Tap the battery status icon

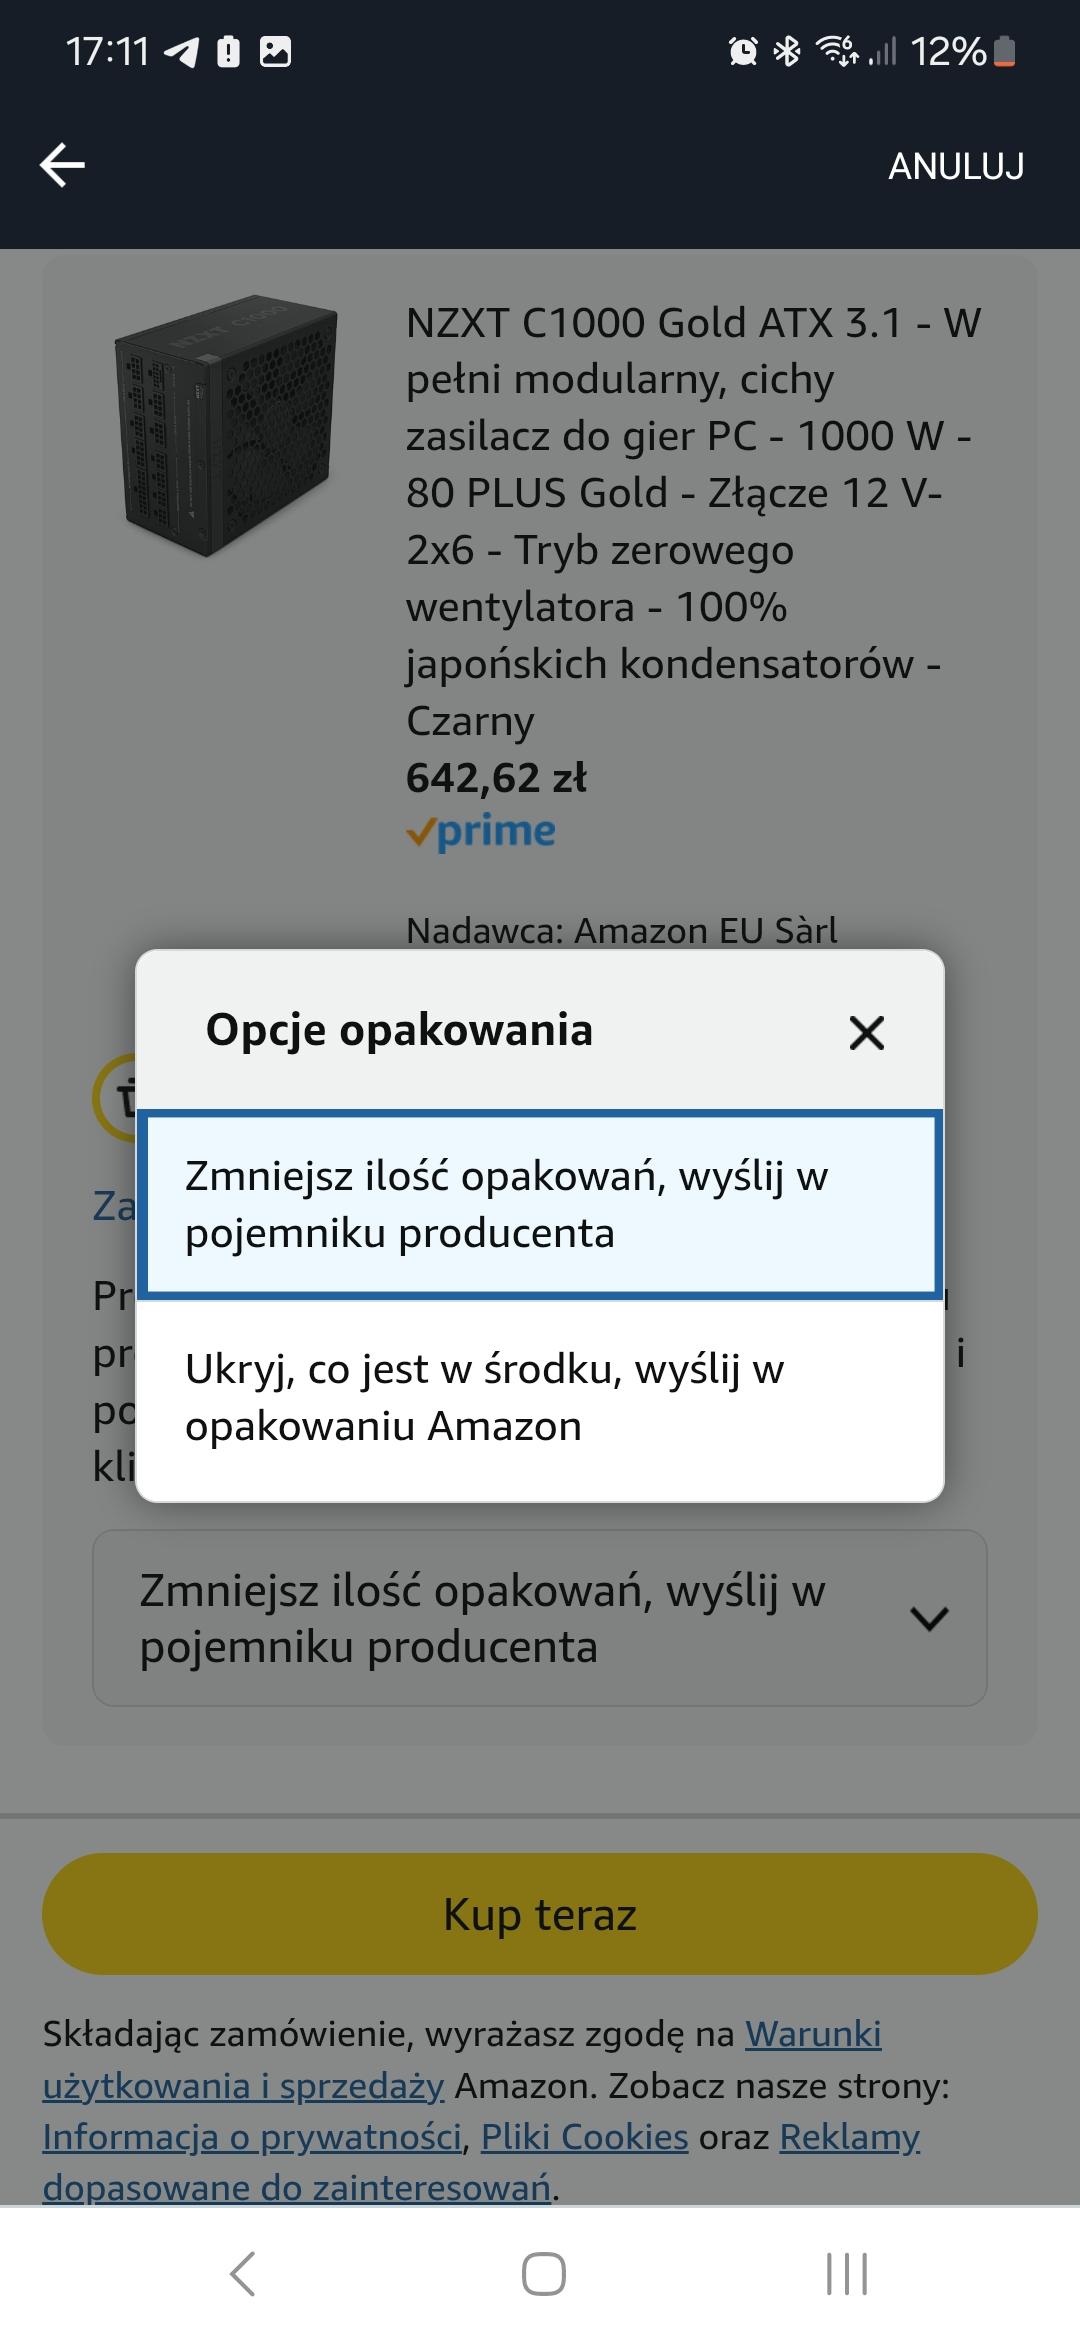point(1005,51)
